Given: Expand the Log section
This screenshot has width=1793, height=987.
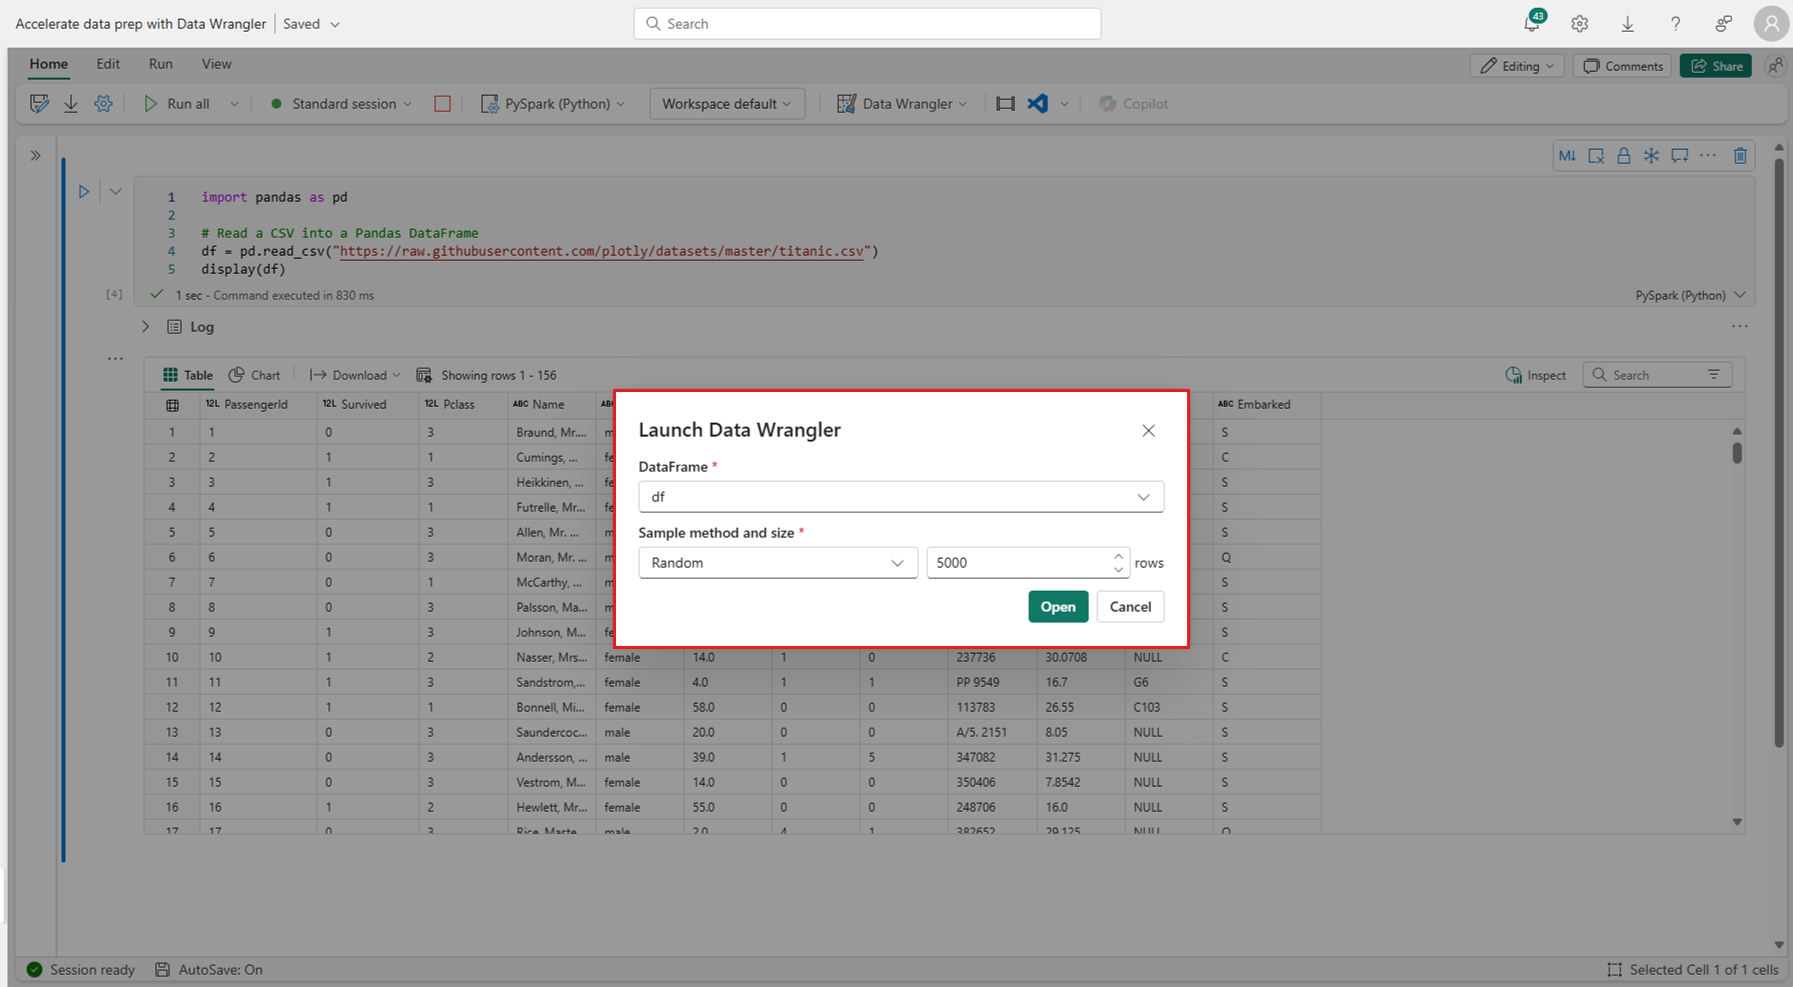Looking at the screenshot, I should click(x=146, y=327).
